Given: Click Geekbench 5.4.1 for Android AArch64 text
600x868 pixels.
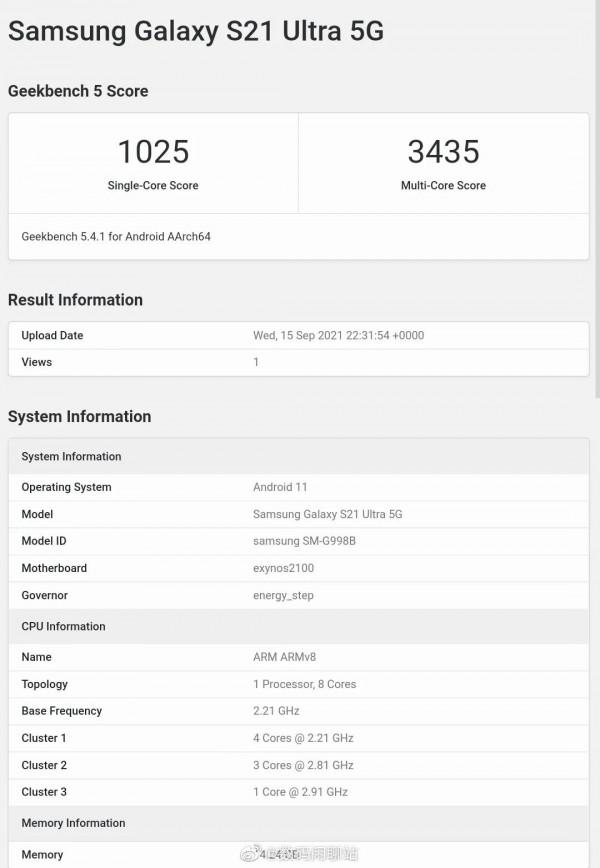Looking at the screenshot, I should click(x=116, y=236).
